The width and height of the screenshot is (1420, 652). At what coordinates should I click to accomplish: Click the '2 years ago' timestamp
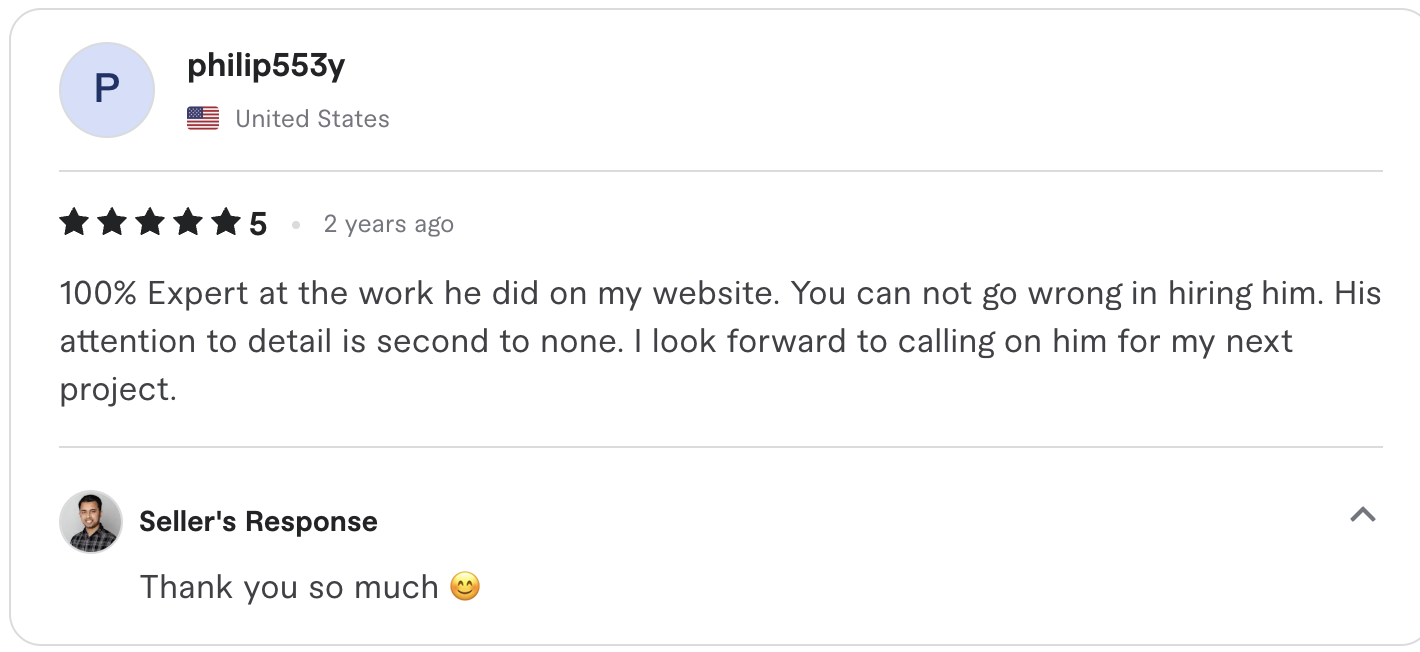coord(388,224)
